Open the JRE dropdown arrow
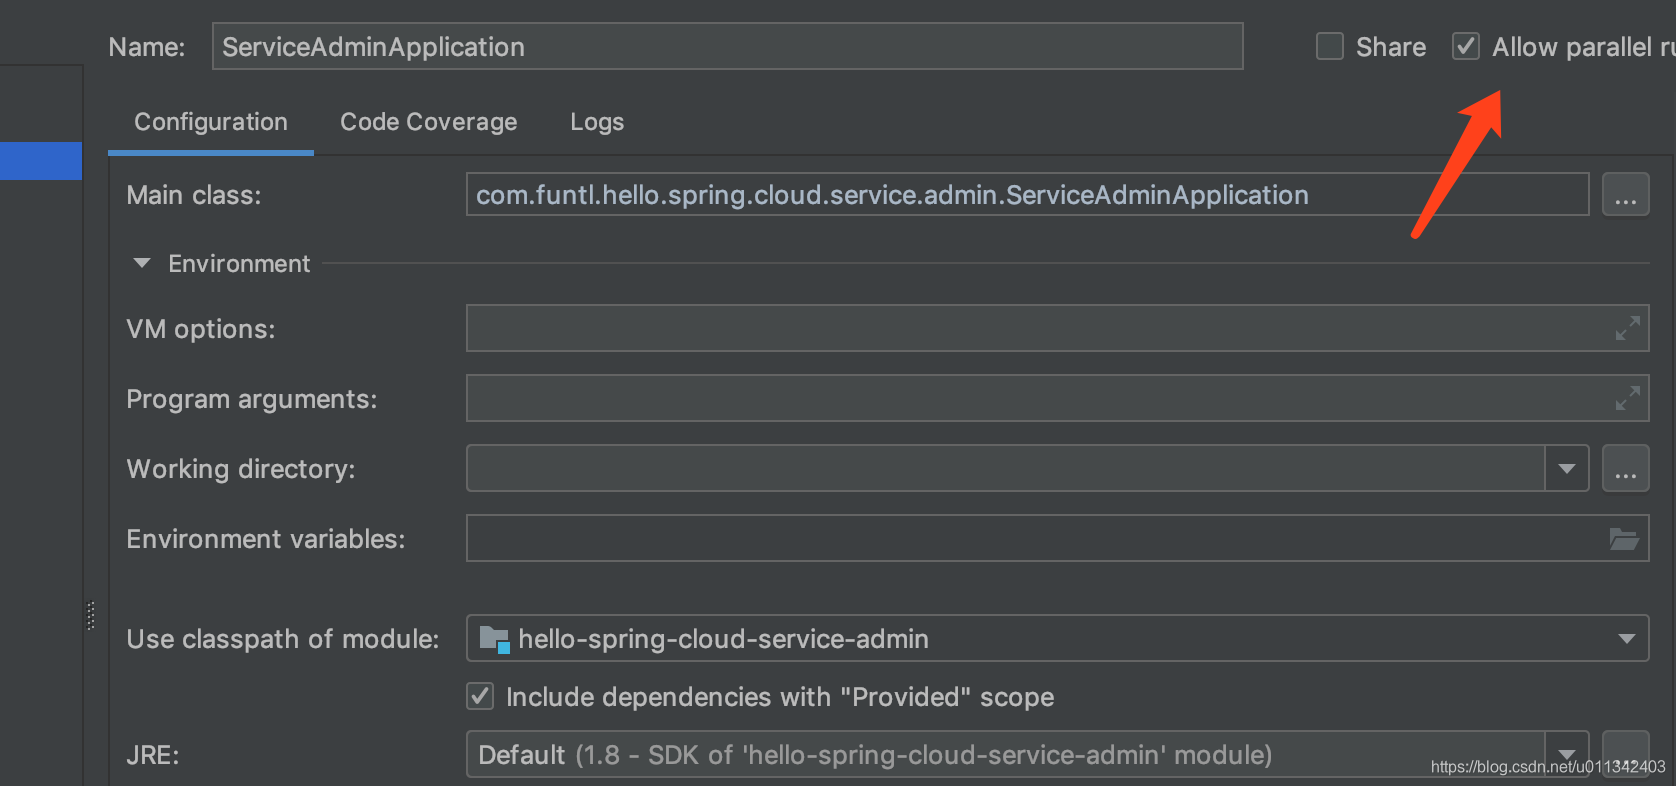The height and width of the screenshot is (786, 1676). point(1567,754)
